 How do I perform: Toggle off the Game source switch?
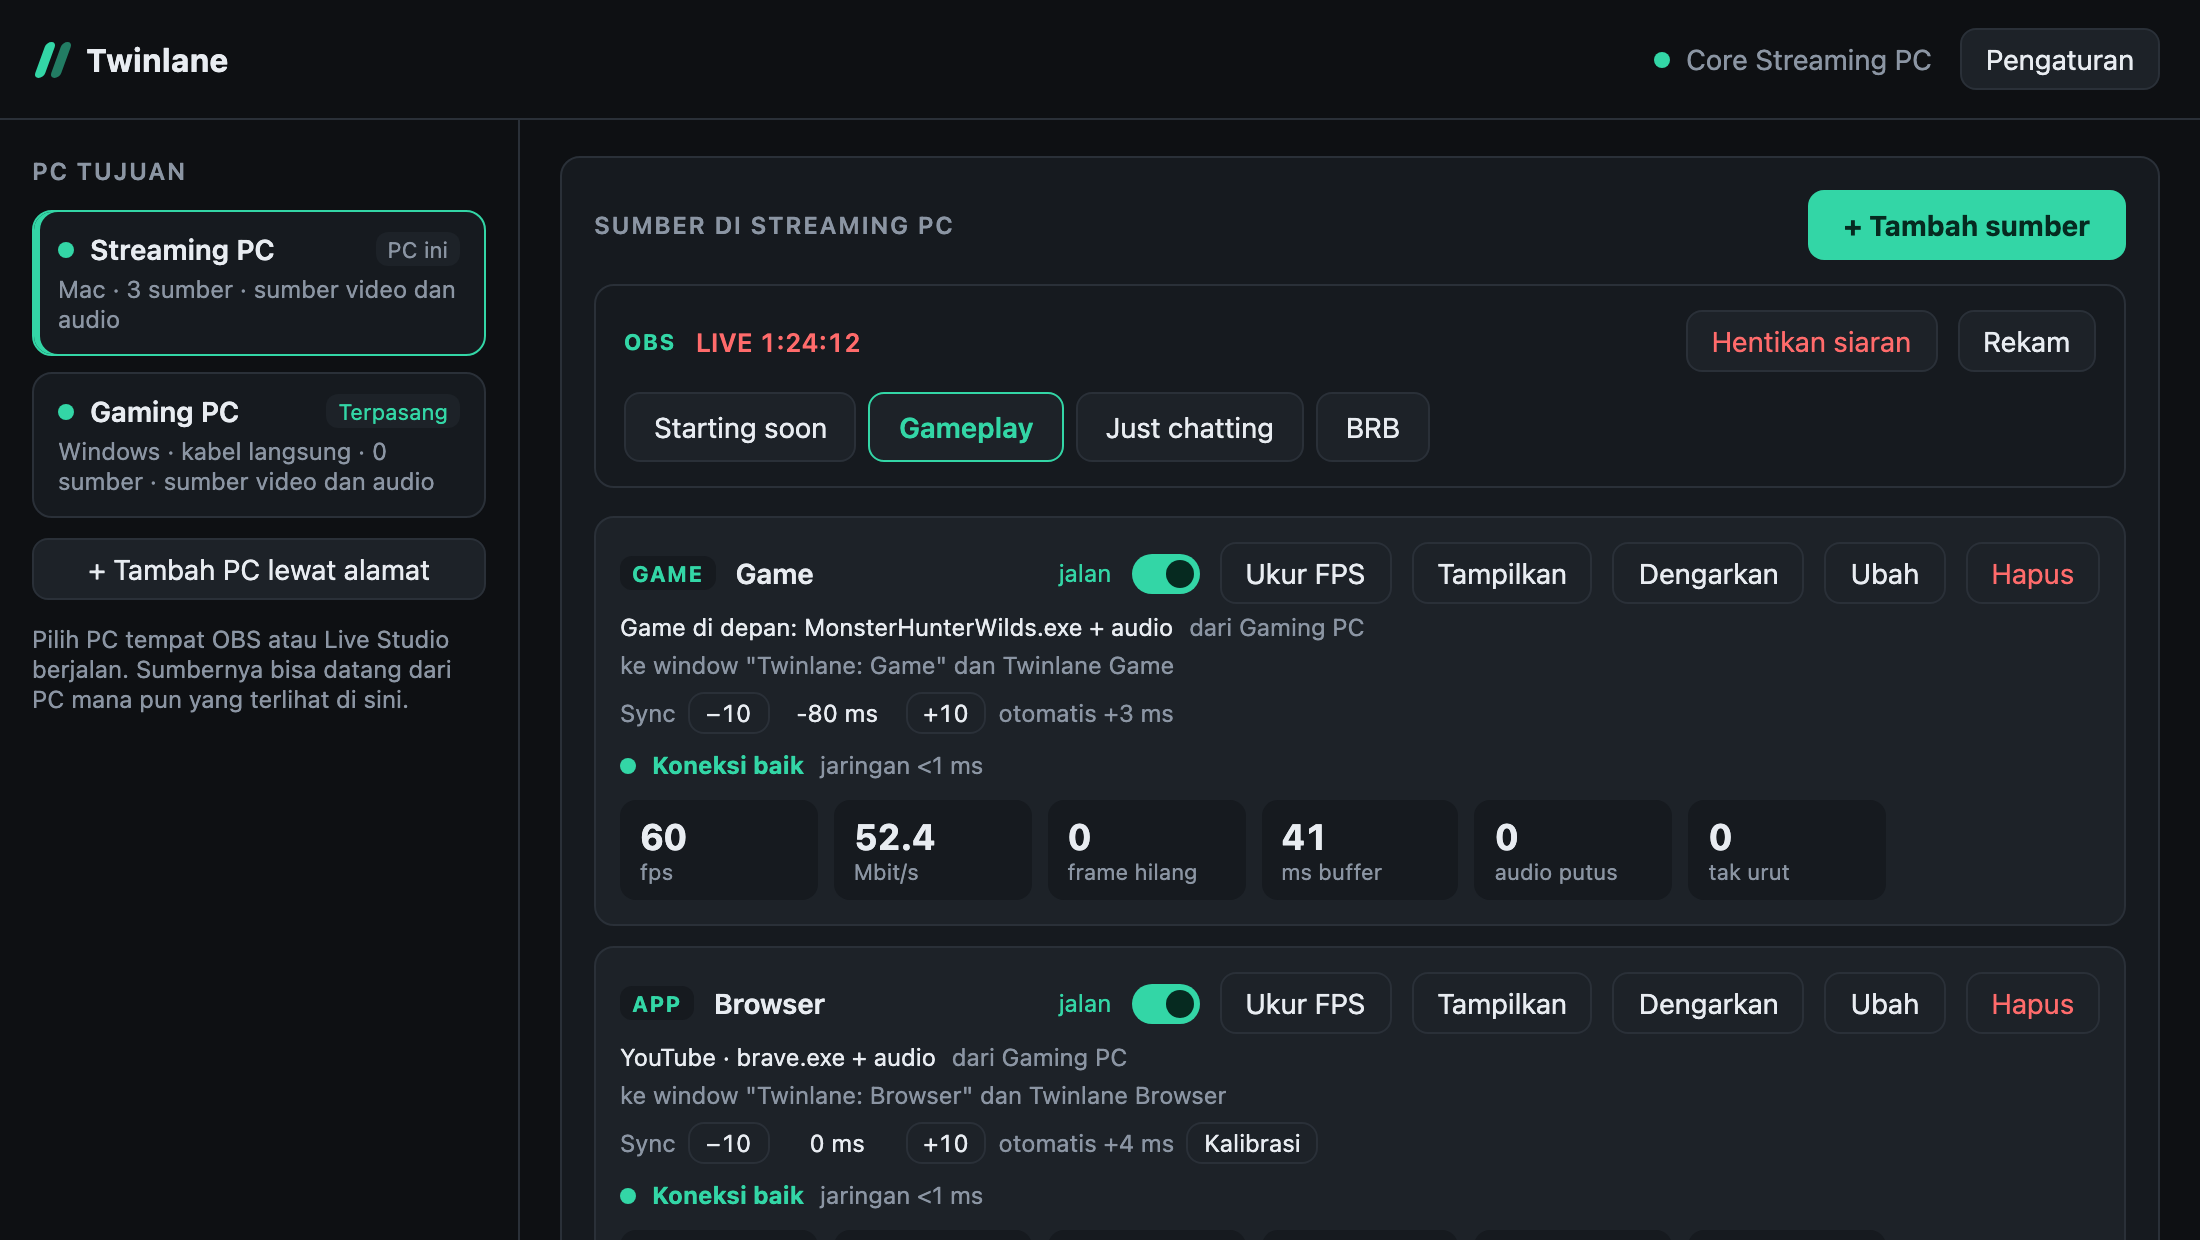(1165, 574)
